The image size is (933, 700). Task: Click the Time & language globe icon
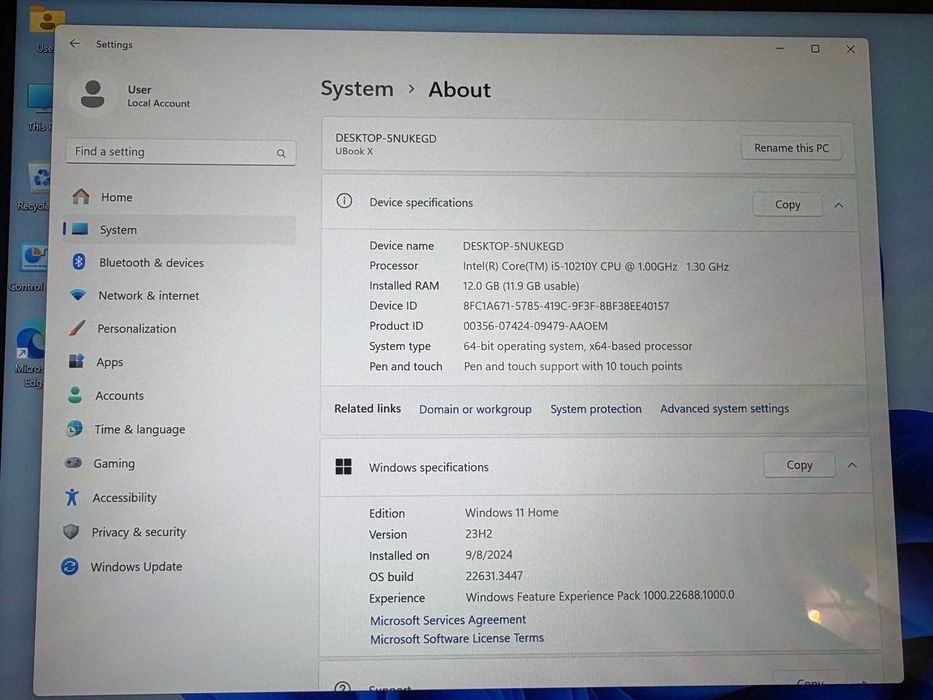pos(74,429)
